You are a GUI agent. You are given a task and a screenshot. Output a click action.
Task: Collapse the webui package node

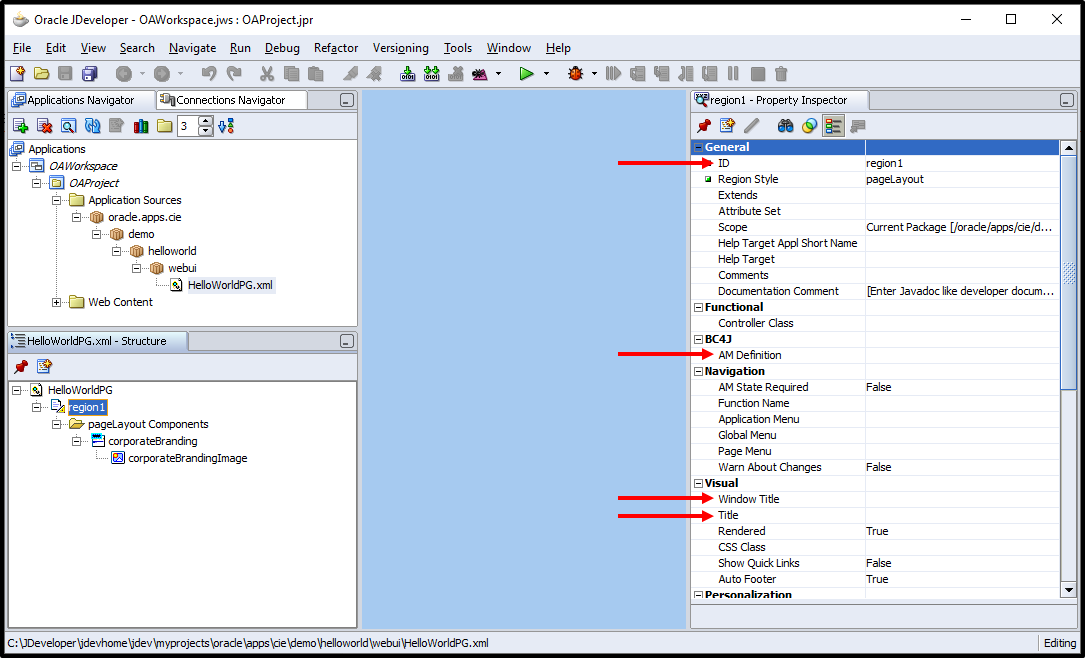pyautogui.click(x=136, y=268)
